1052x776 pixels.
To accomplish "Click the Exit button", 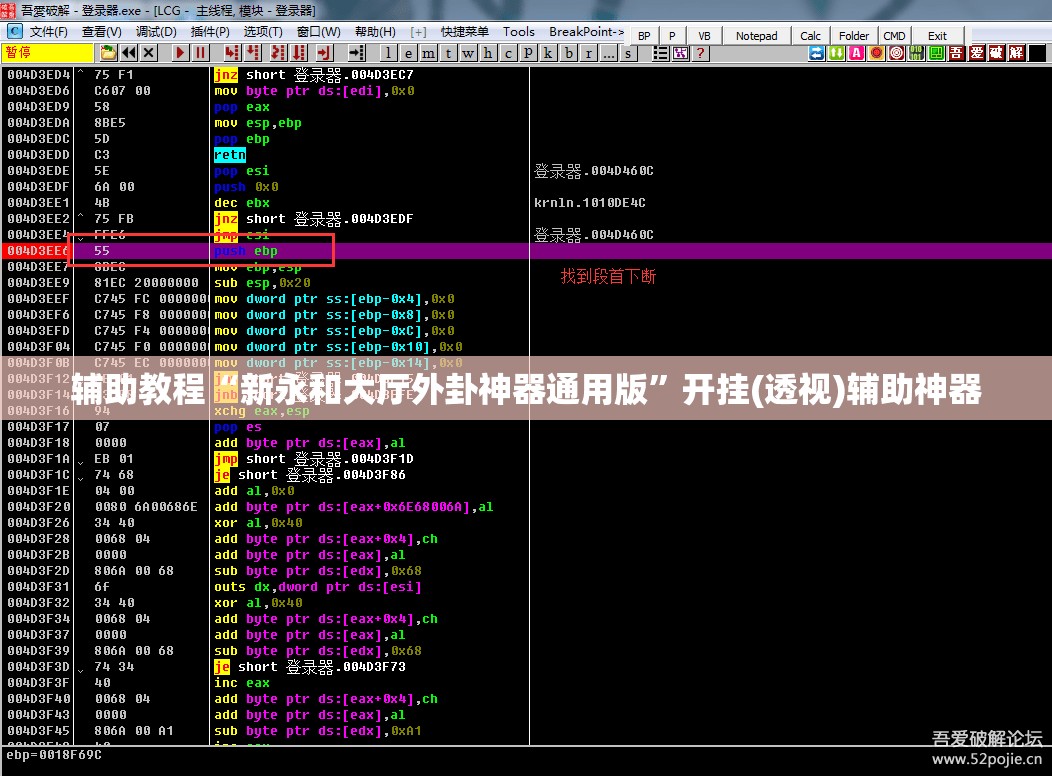I will click(937, 36).
